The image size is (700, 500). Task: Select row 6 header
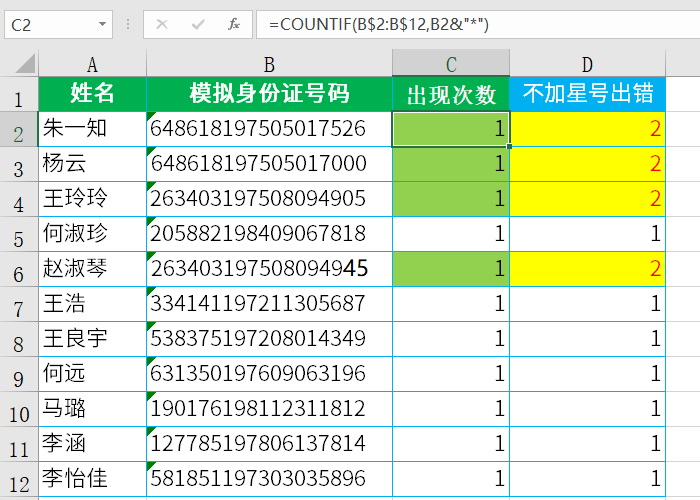[x=19, y=269]
